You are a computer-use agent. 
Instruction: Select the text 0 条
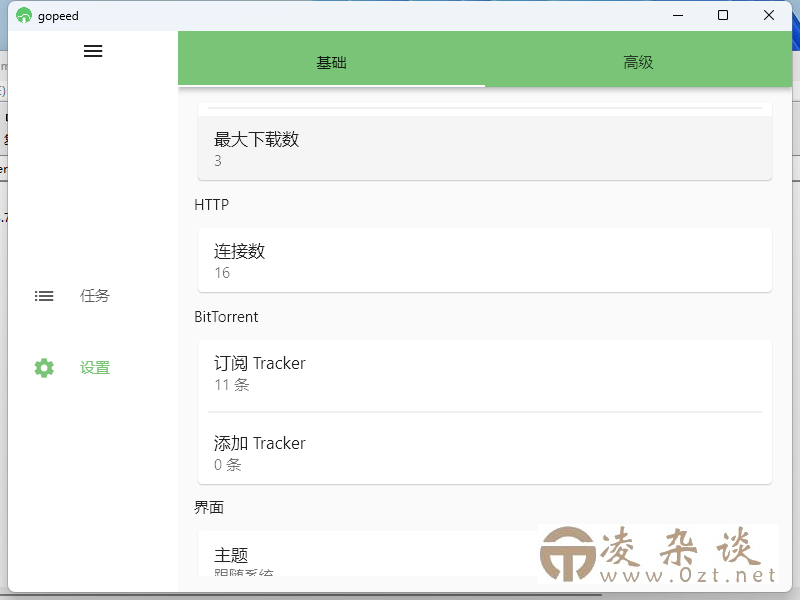(x=228, y=465)
